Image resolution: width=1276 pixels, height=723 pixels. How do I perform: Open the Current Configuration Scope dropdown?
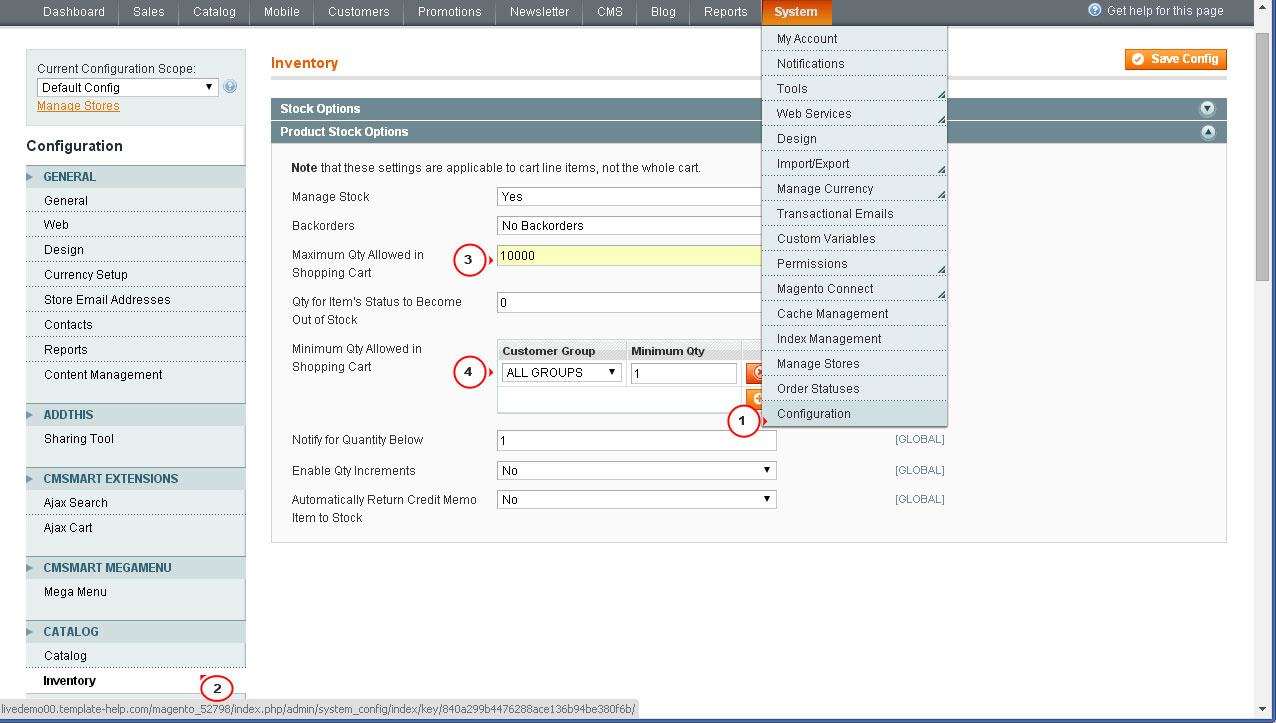tap(127, 88)
